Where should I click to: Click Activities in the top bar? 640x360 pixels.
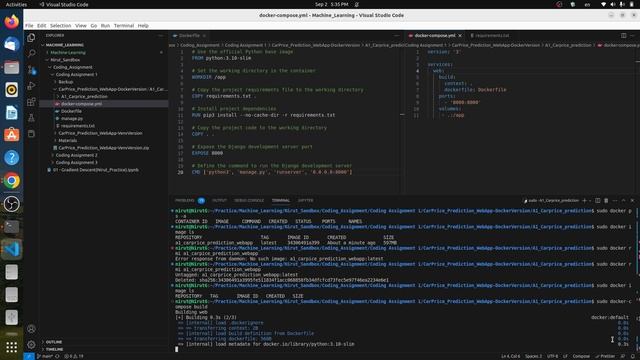pos(16,4)
